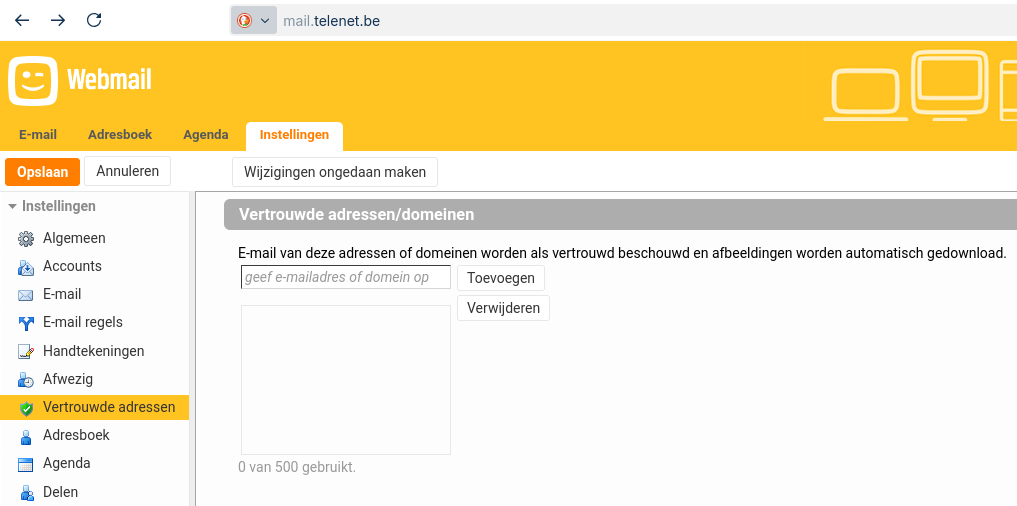Click the Accounts inbox icon
The height and width of the screenshot is (506, 1017).
pyautogui.click(x=26, y=267)
